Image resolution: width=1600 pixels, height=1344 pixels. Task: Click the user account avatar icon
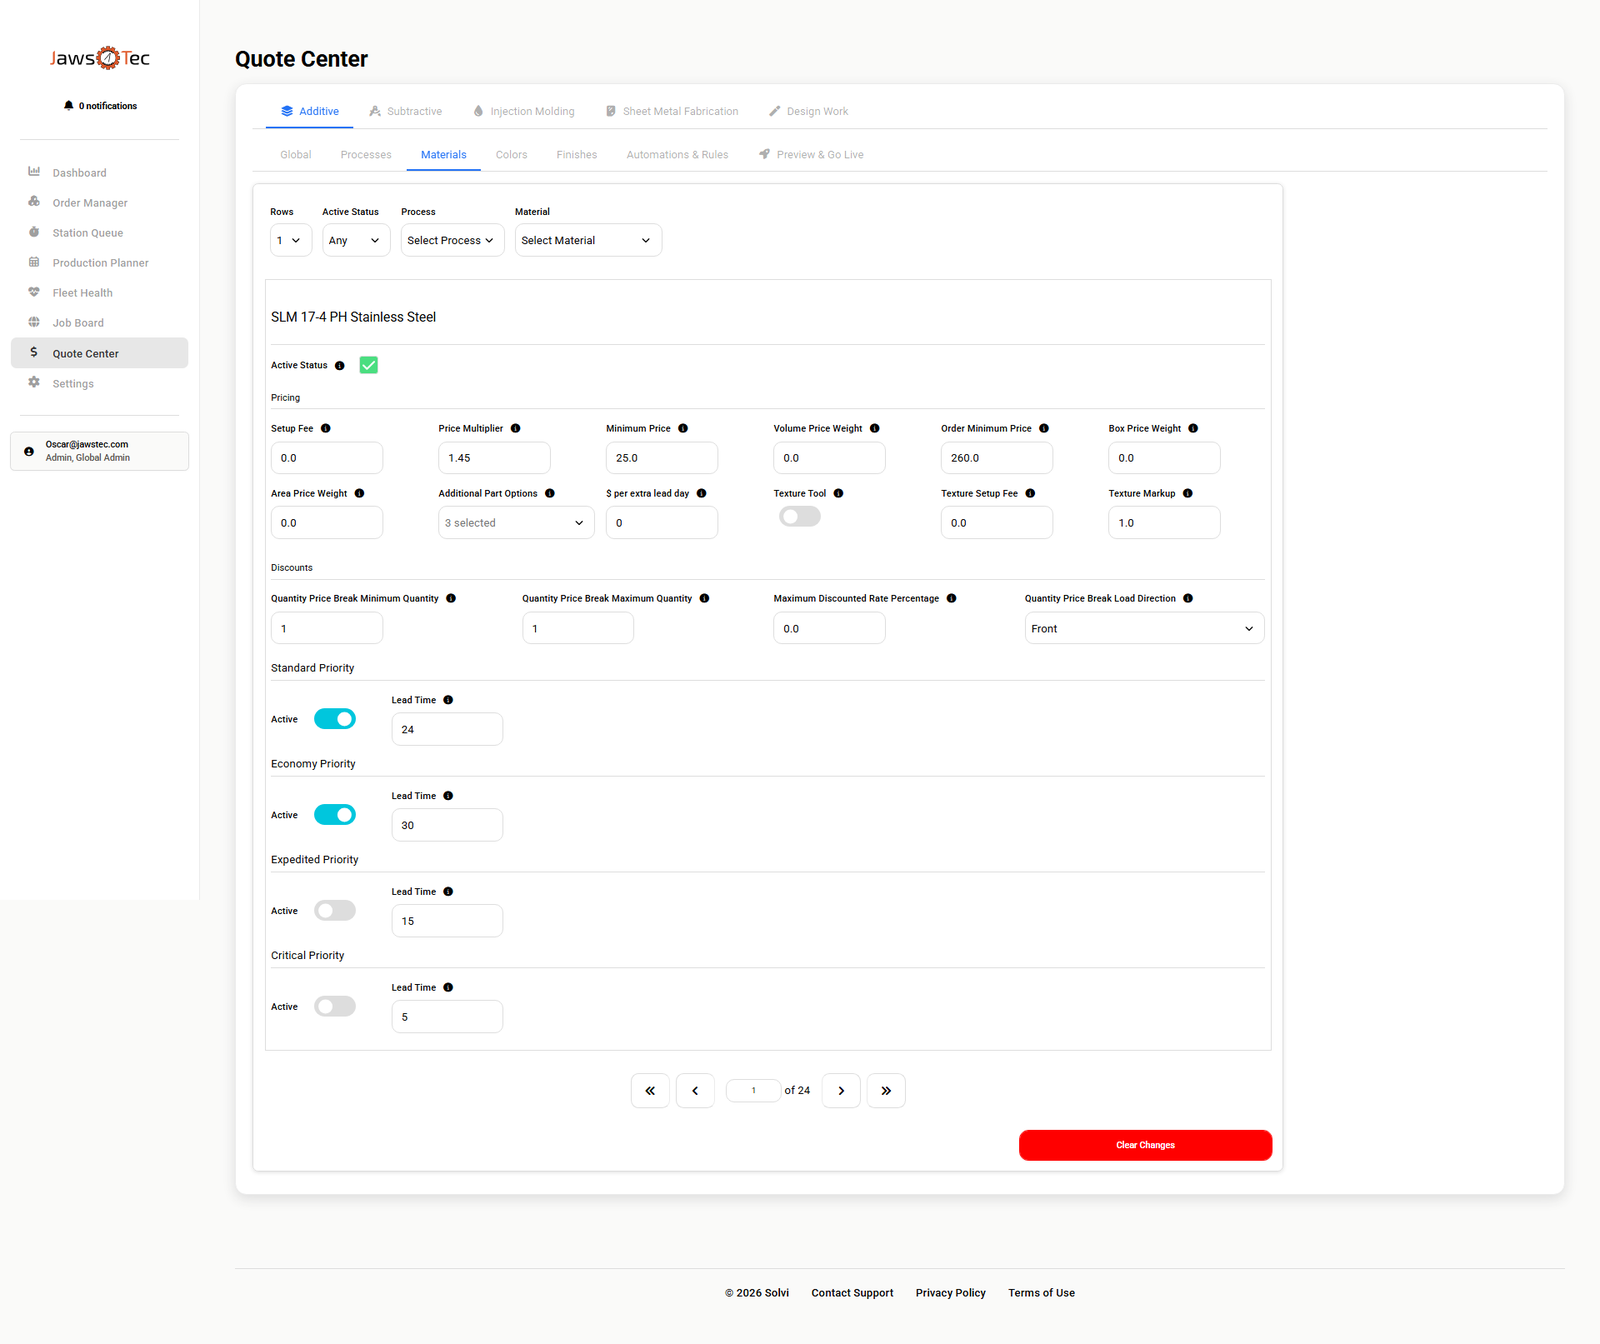(x=29, y=451)
